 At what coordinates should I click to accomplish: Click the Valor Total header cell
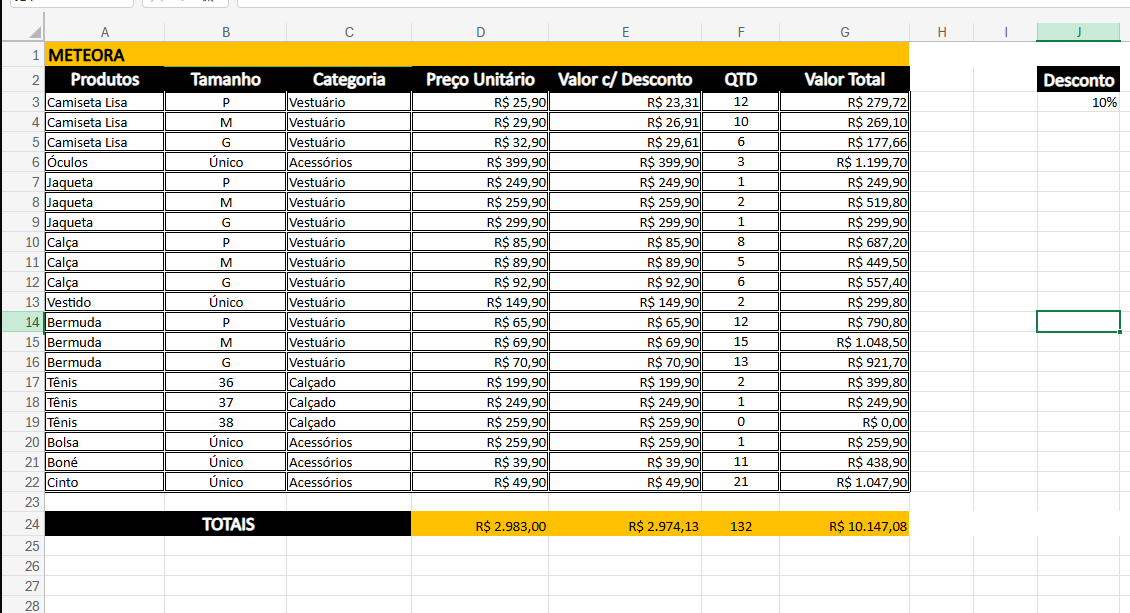[x=845, y=79]
